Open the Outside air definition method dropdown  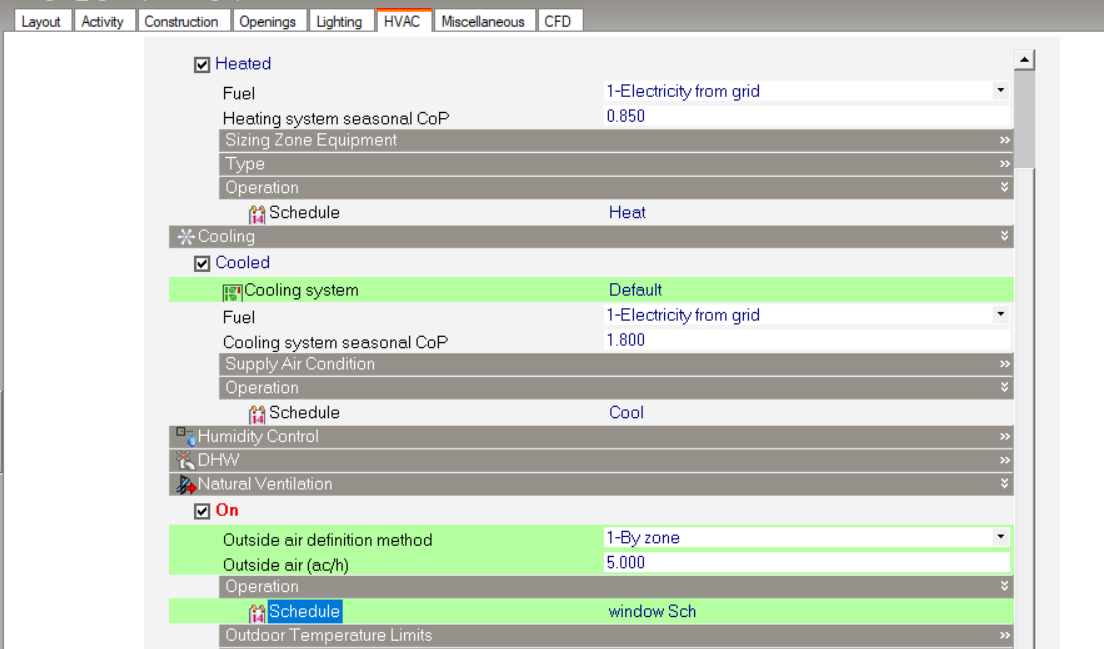coord(1000,537)
